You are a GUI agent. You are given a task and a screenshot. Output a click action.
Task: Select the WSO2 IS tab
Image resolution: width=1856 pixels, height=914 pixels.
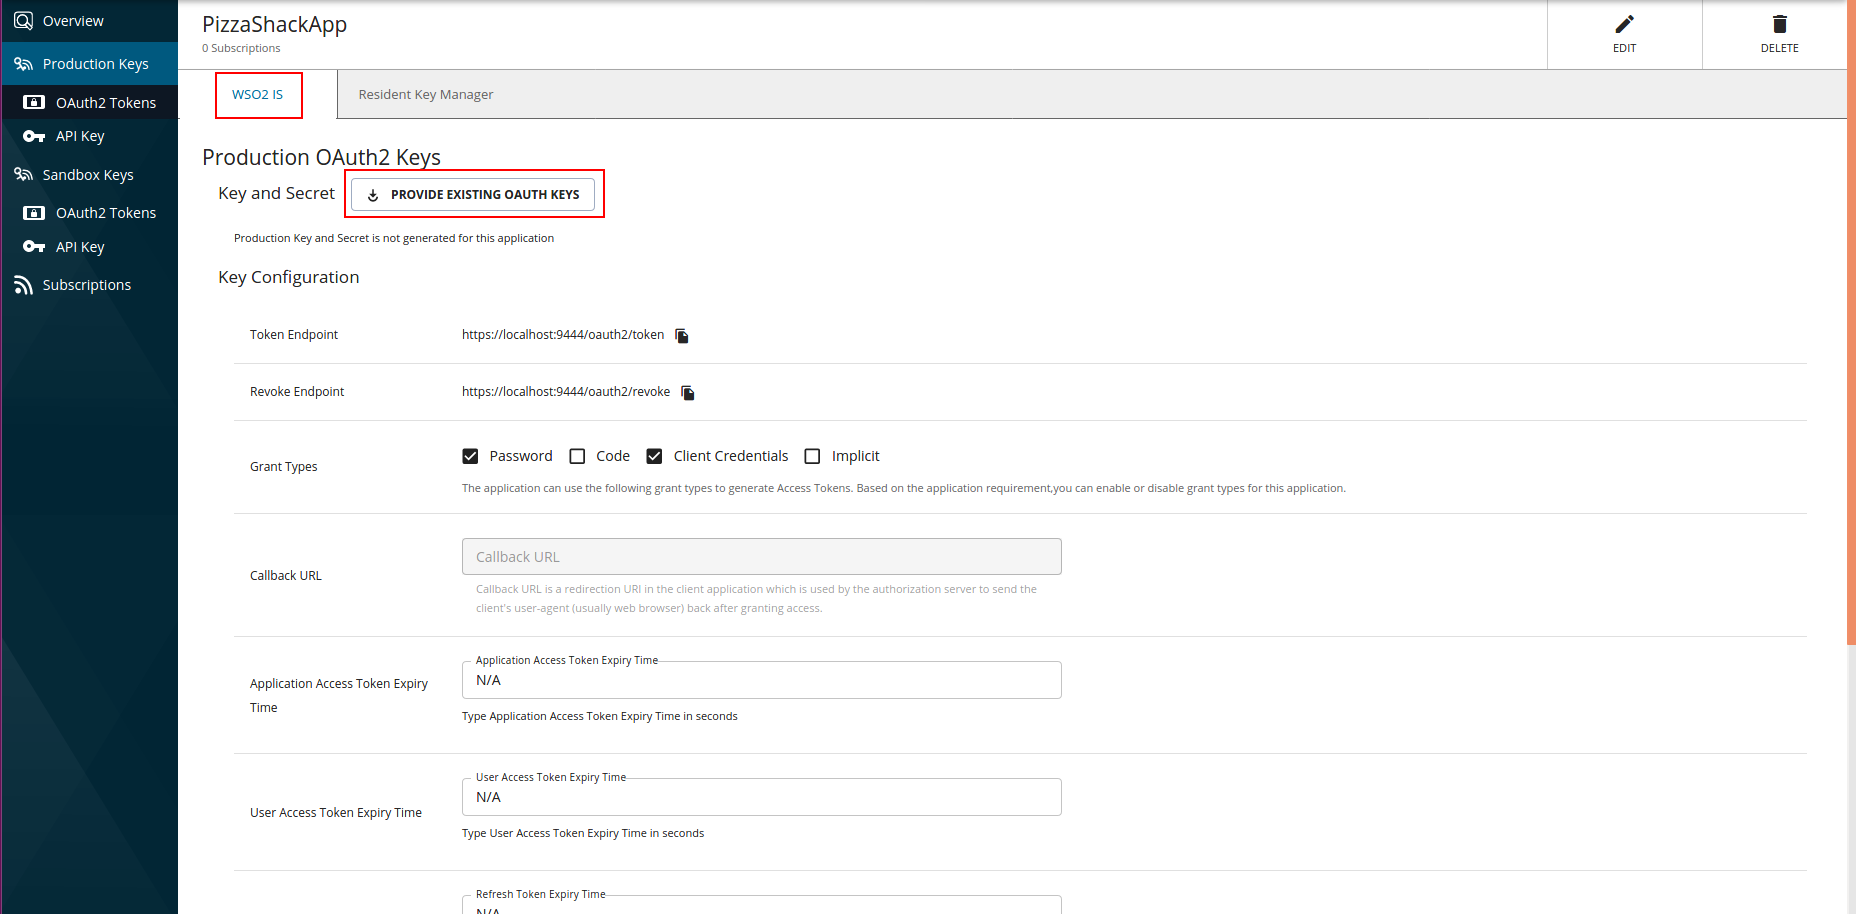(258, 95)
